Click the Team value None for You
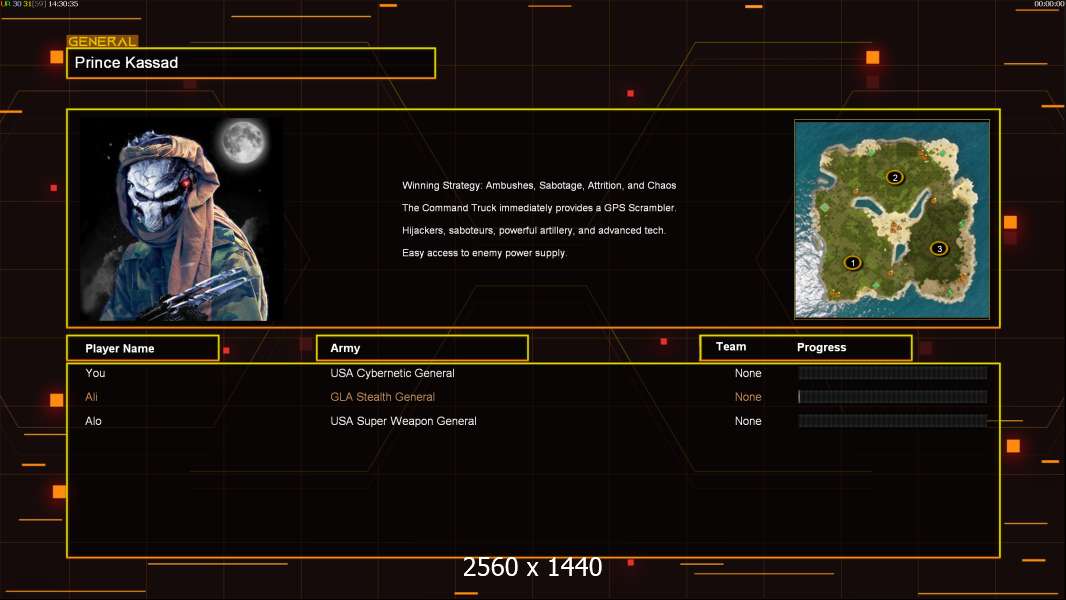This screenshot has height=600, width=1066. pyautogui.click(x=748, y=373)
